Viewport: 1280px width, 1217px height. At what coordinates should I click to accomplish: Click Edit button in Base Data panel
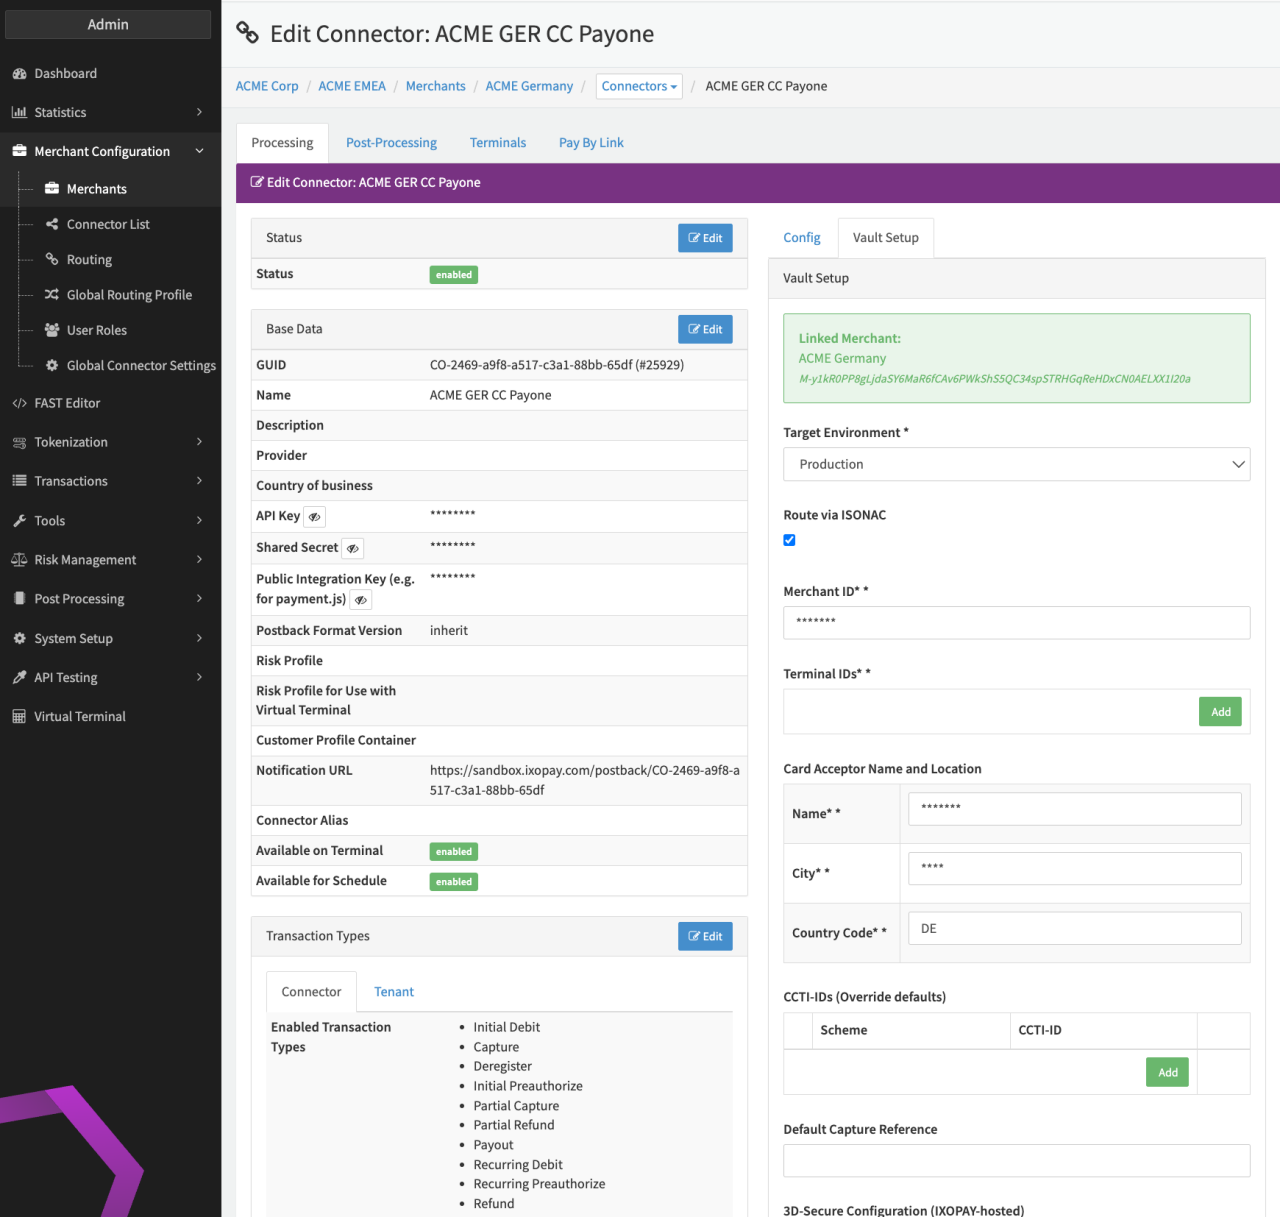pos(705,329)
